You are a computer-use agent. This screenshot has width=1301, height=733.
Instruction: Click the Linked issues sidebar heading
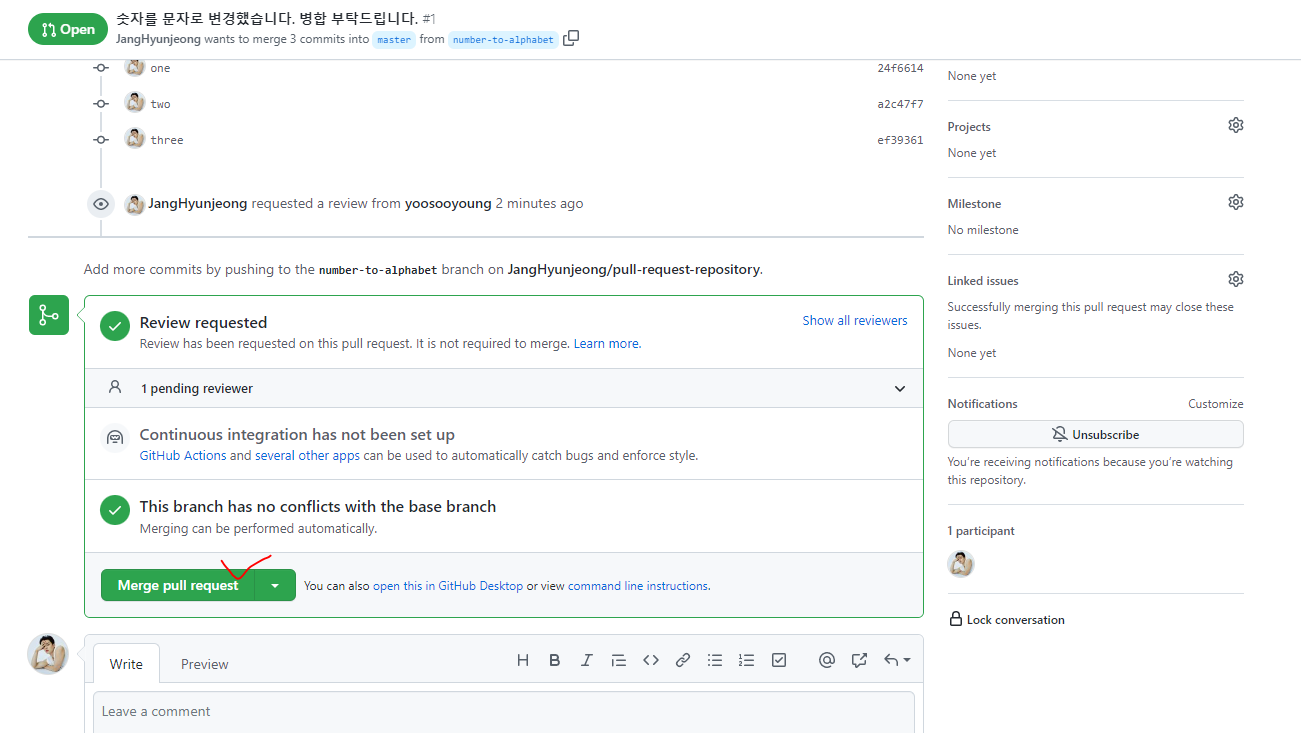point(983,281)
